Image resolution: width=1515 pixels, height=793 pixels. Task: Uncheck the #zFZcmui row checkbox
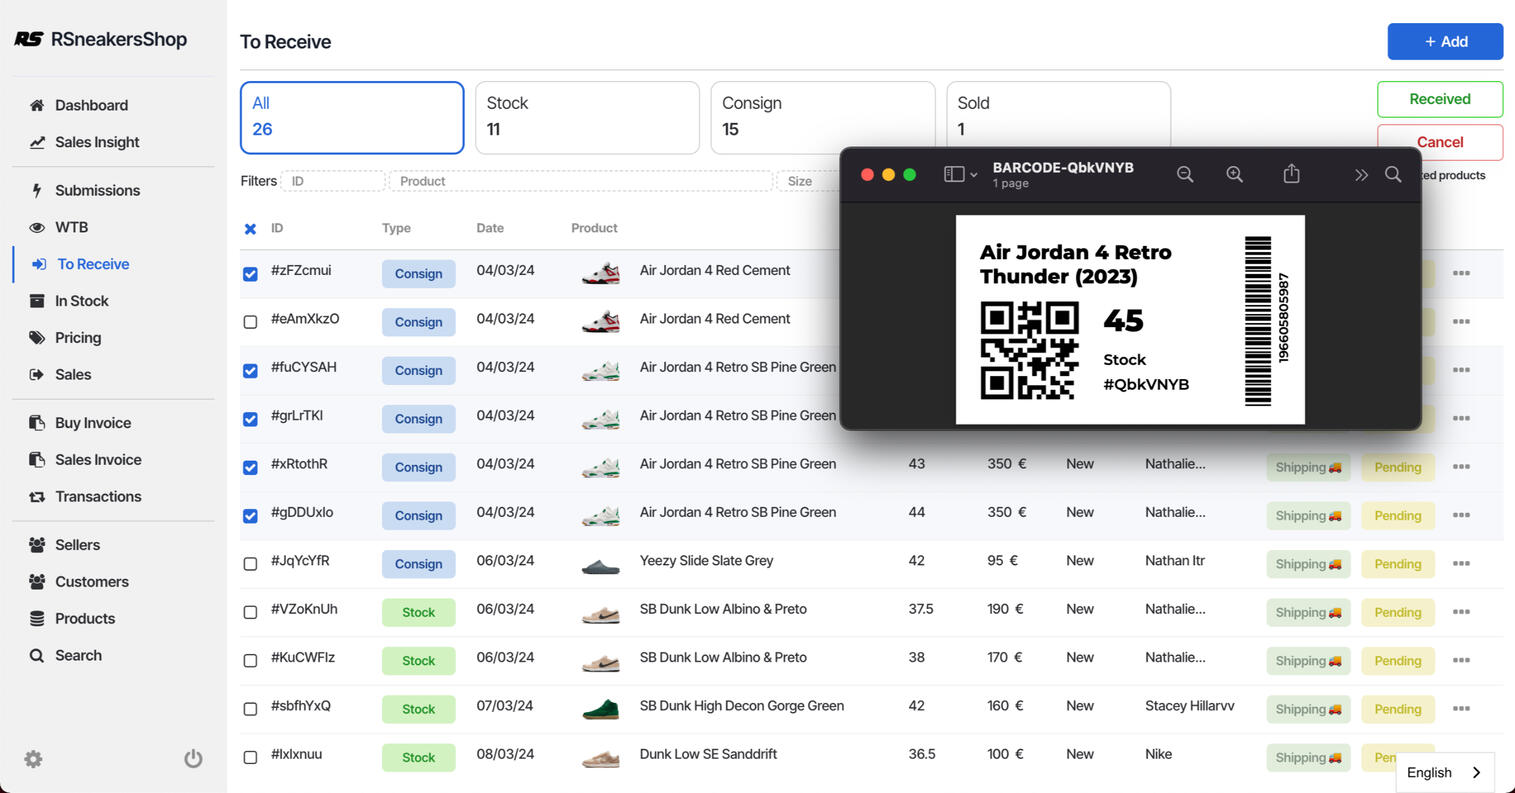point(250,274)
